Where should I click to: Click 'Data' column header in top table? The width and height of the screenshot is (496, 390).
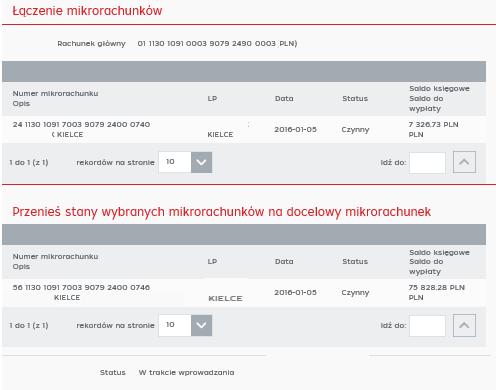click(284, 99)
